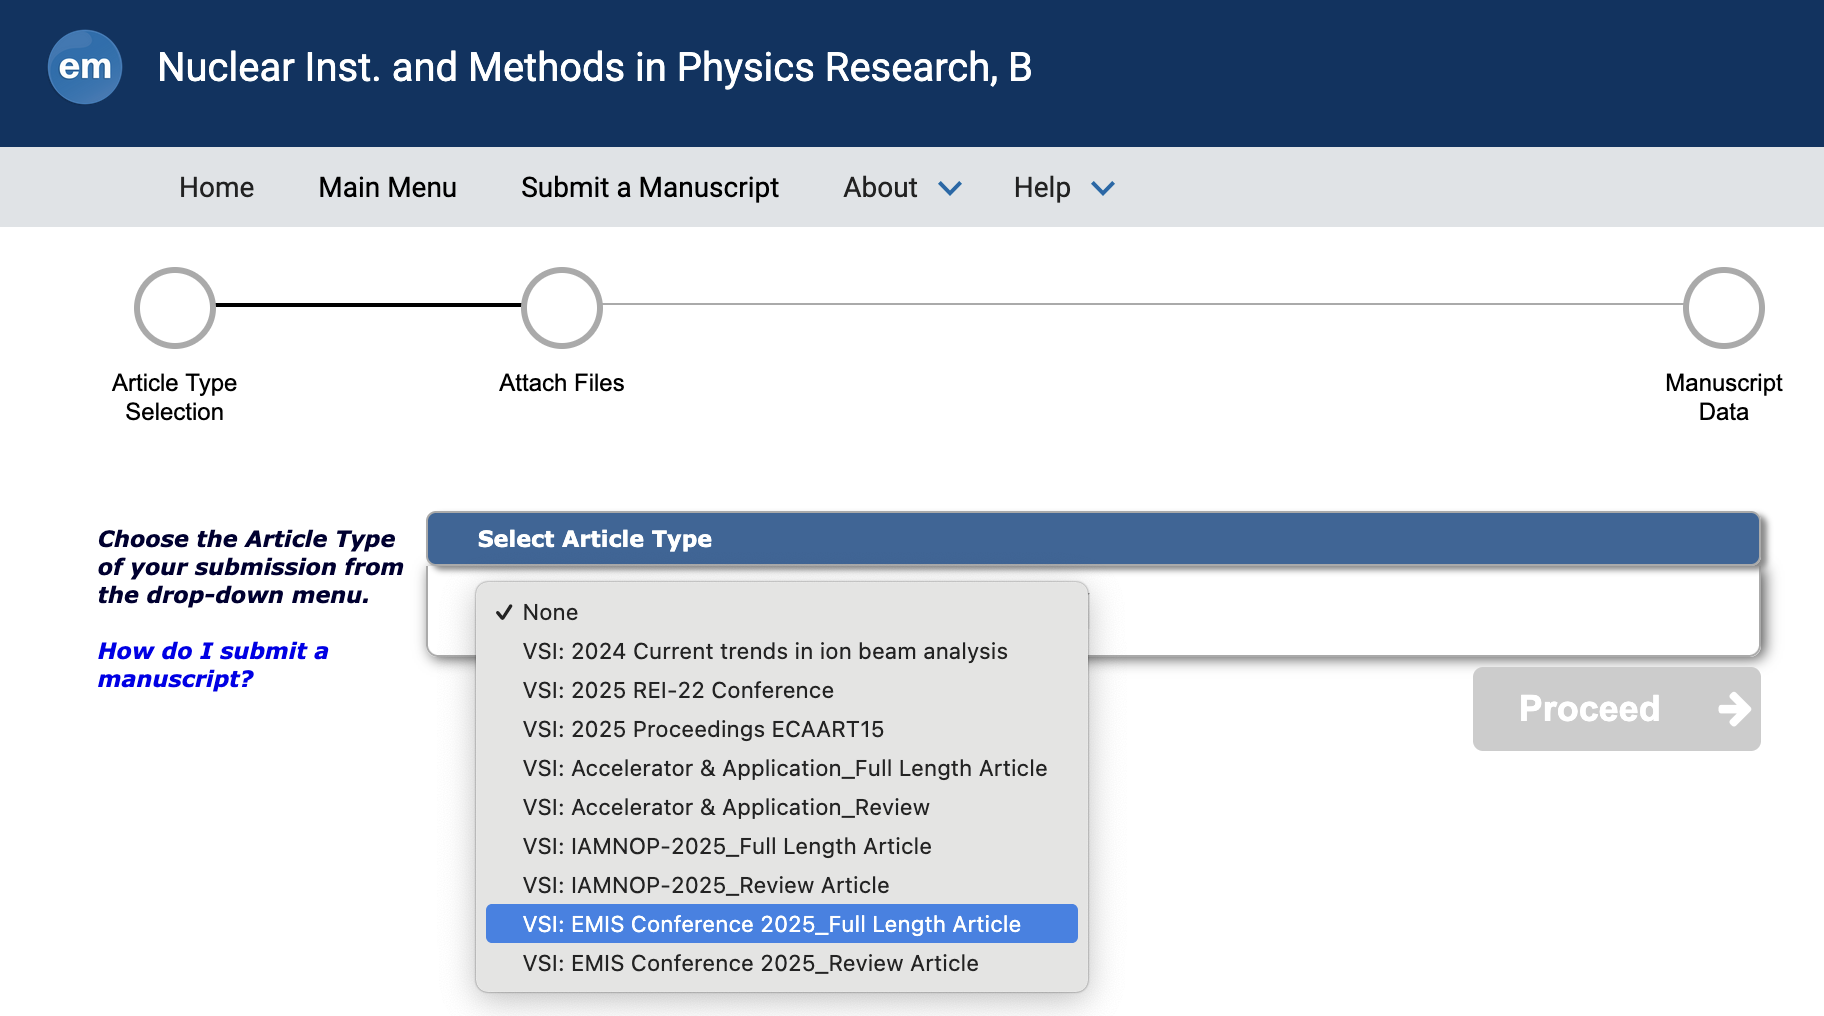
Task: Select VSI: 2025 REI-22 Conference
Action: click(677, 690)
